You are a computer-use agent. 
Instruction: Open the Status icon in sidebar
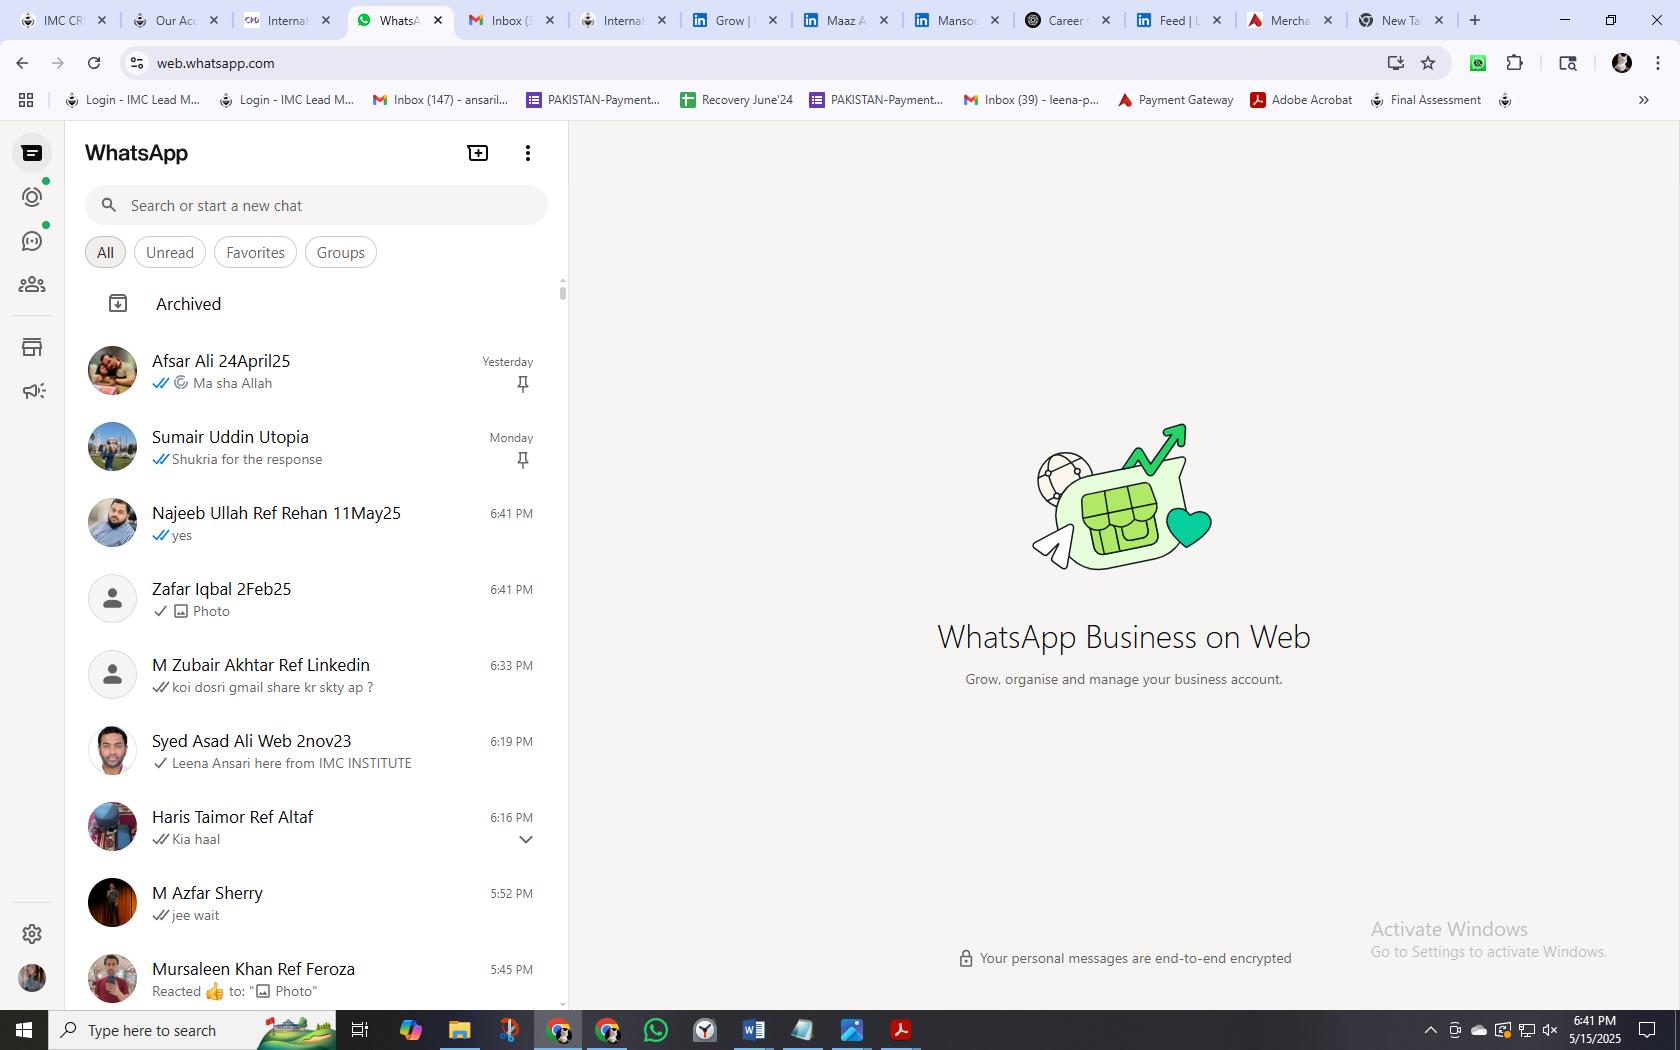32,197
